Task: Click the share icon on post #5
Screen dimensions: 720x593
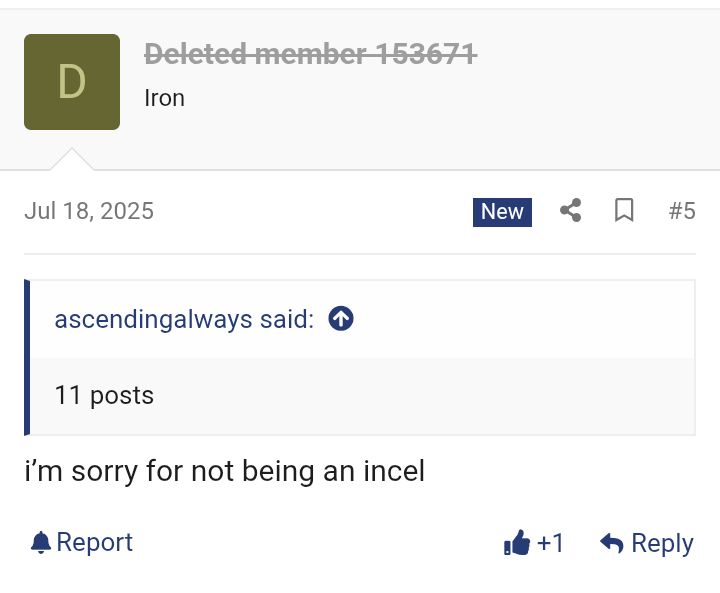Action: pyautogui.click(x=571, y=210)
